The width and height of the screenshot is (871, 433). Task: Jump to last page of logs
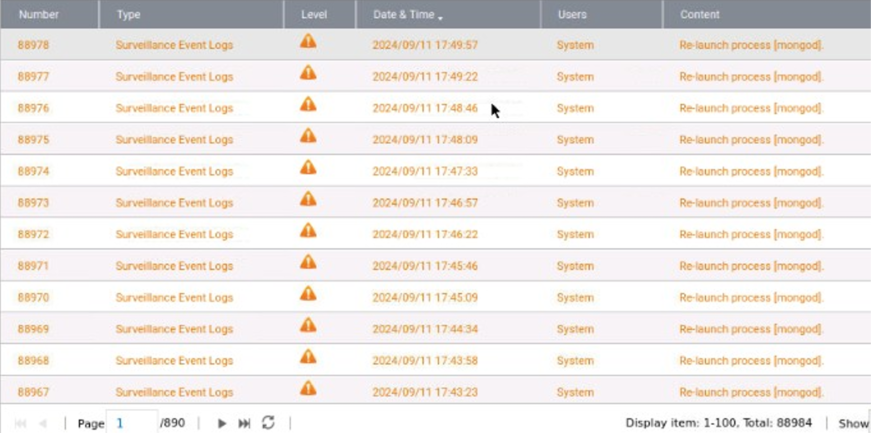244,424
